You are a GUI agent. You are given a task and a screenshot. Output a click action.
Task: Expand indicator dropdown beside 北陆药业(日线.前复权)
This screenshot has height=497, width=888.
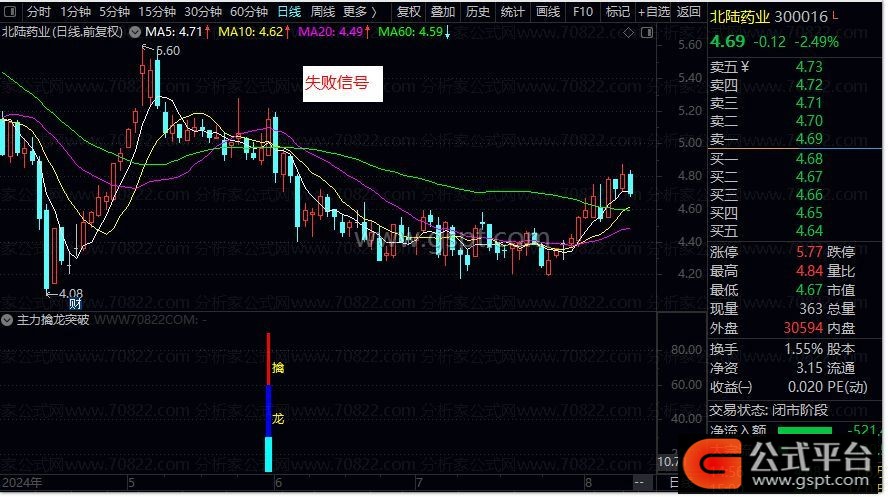[135, 32]
